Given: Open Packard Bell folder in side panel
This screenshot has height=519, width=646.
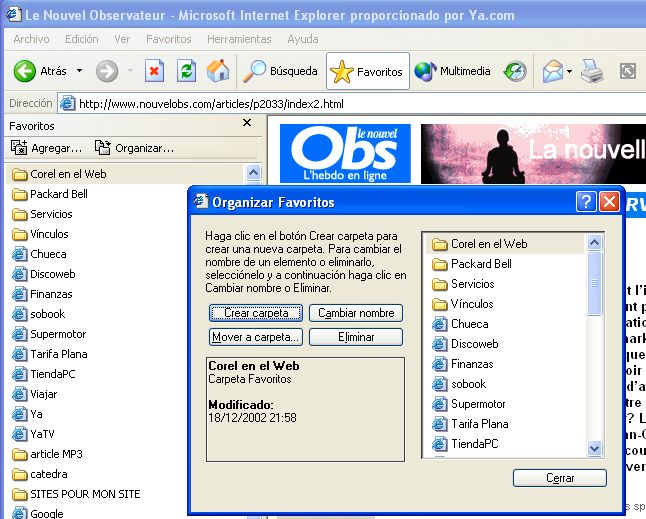Looking at the screenshot, I should tap(50, 194).
